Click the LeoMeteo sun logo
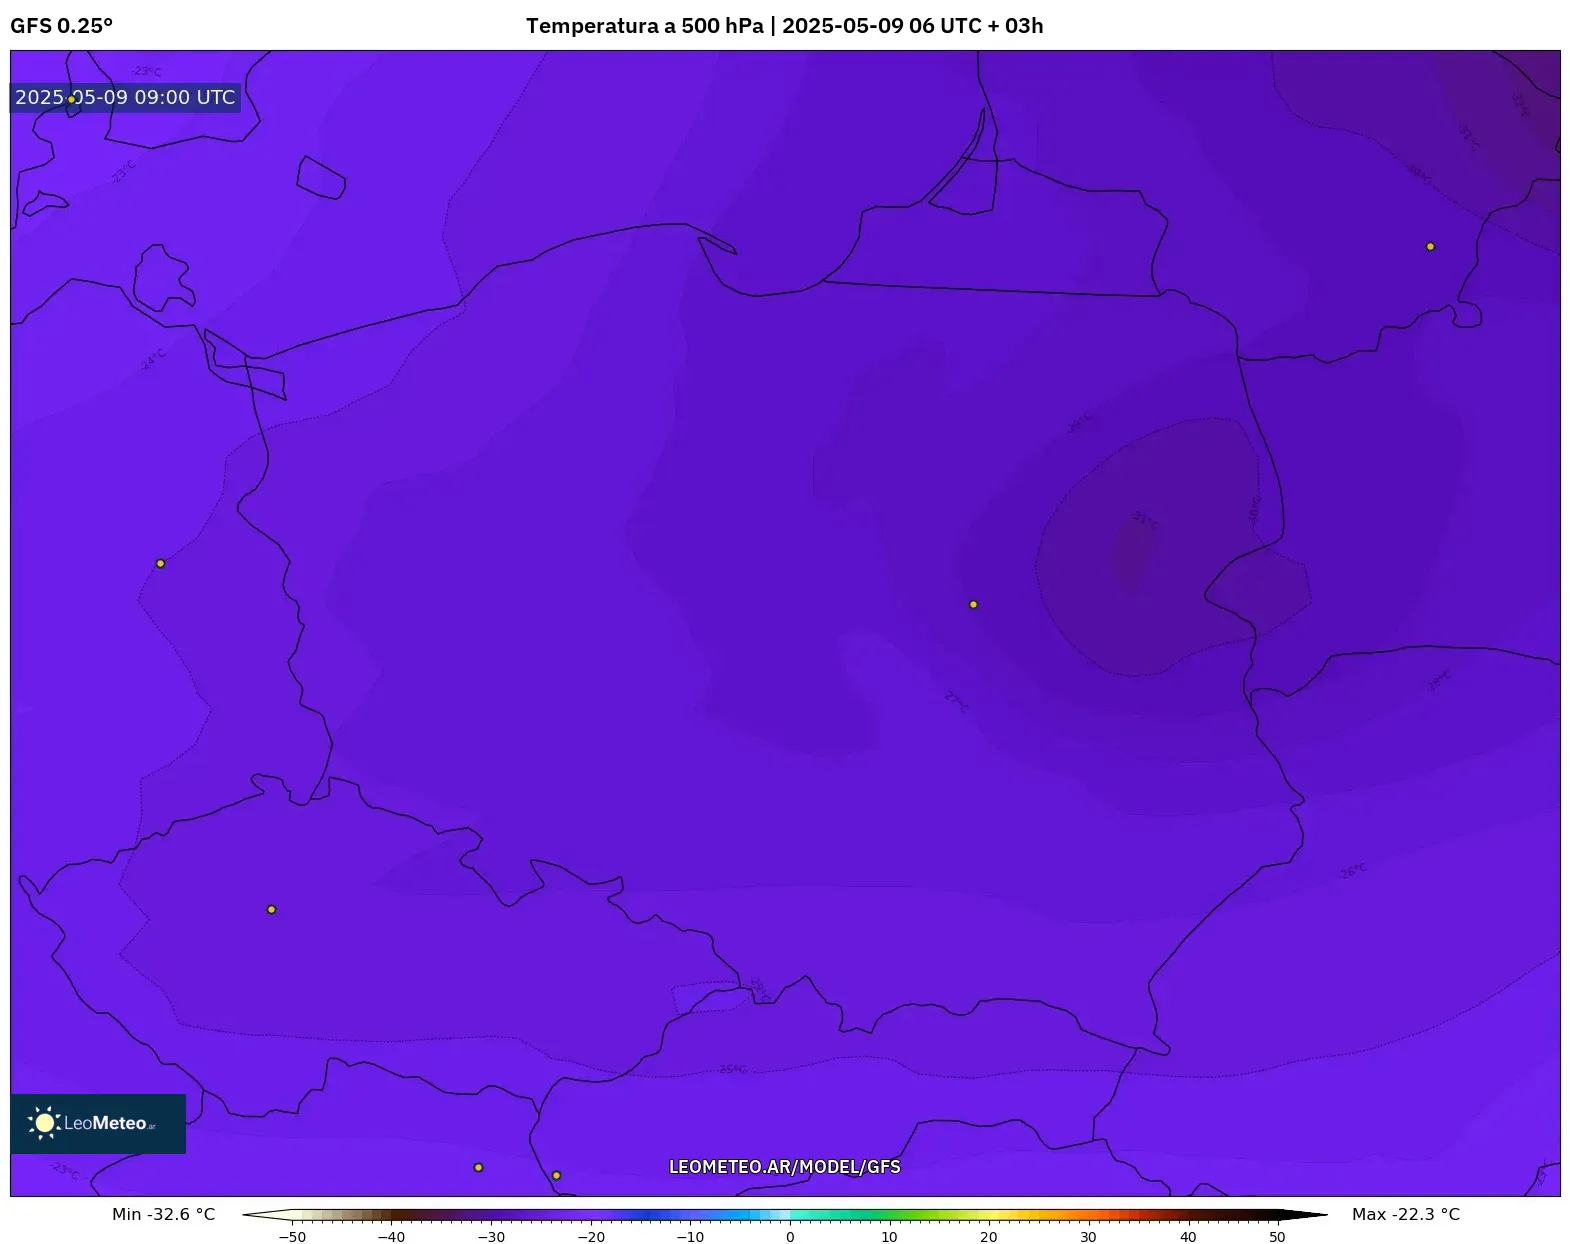Image resolution: width=1570 pixels, height=1244 pixels. (44, 1123)
